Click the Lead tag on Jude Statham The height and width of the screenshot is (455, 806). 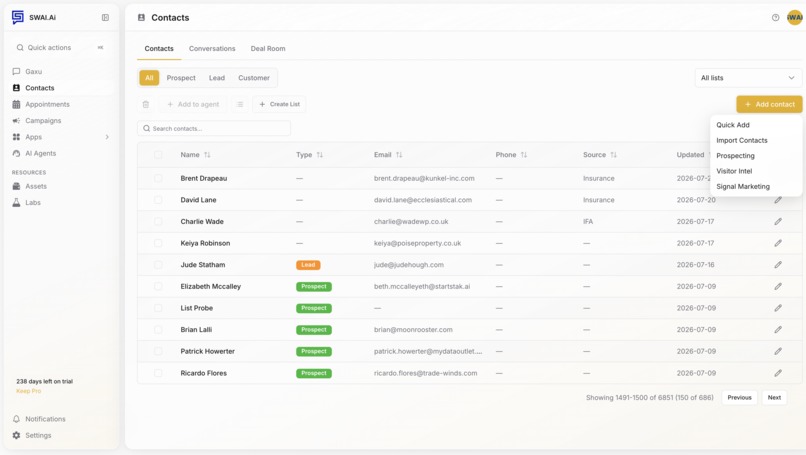coord(308,265)
